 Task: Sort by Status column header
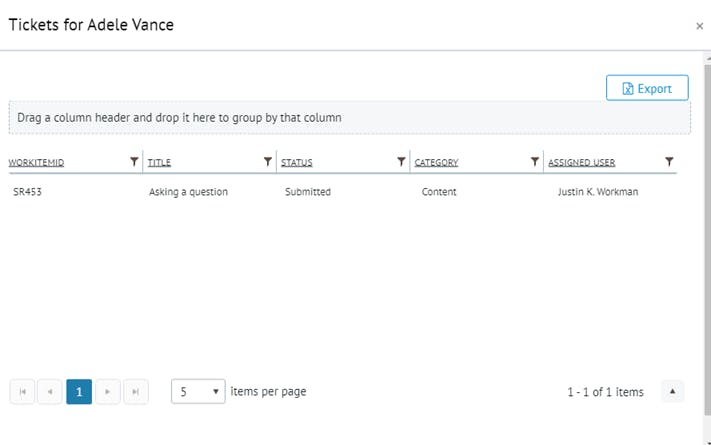click(x=297, y=162)
